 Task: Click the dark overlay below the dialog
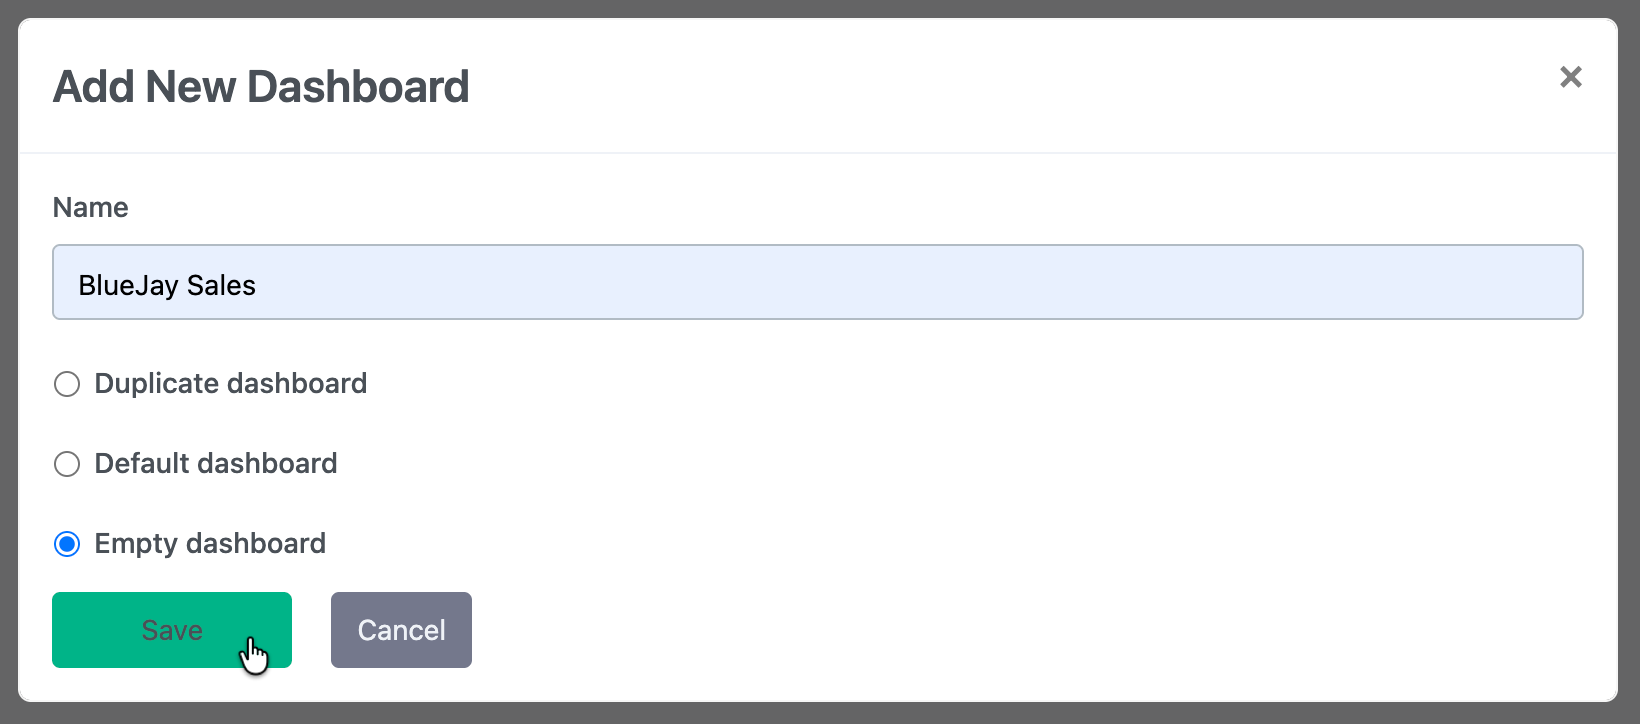[820, 714]
